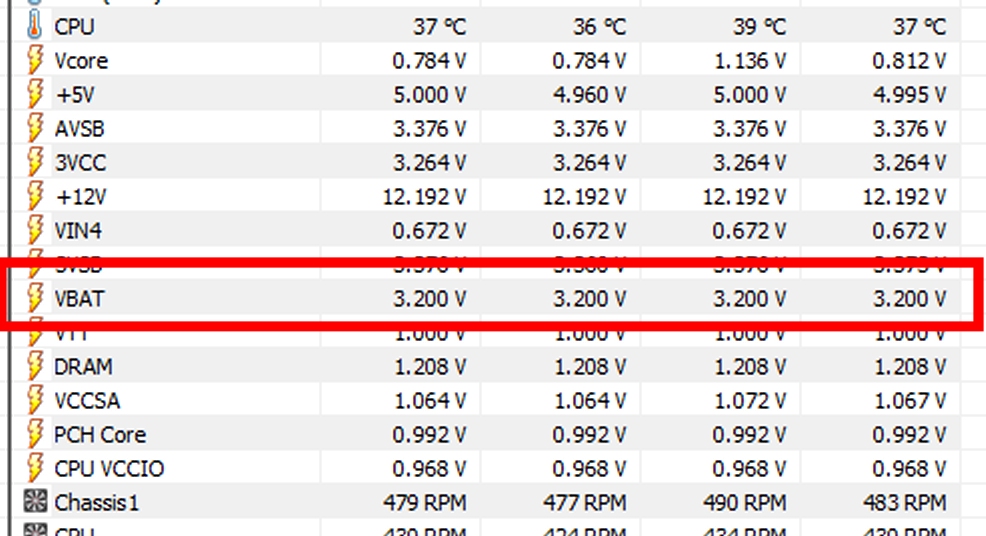This screenshot has width=986, height=536.
Task: Click the 3VCC voltage icon
Action: (35, 162)
